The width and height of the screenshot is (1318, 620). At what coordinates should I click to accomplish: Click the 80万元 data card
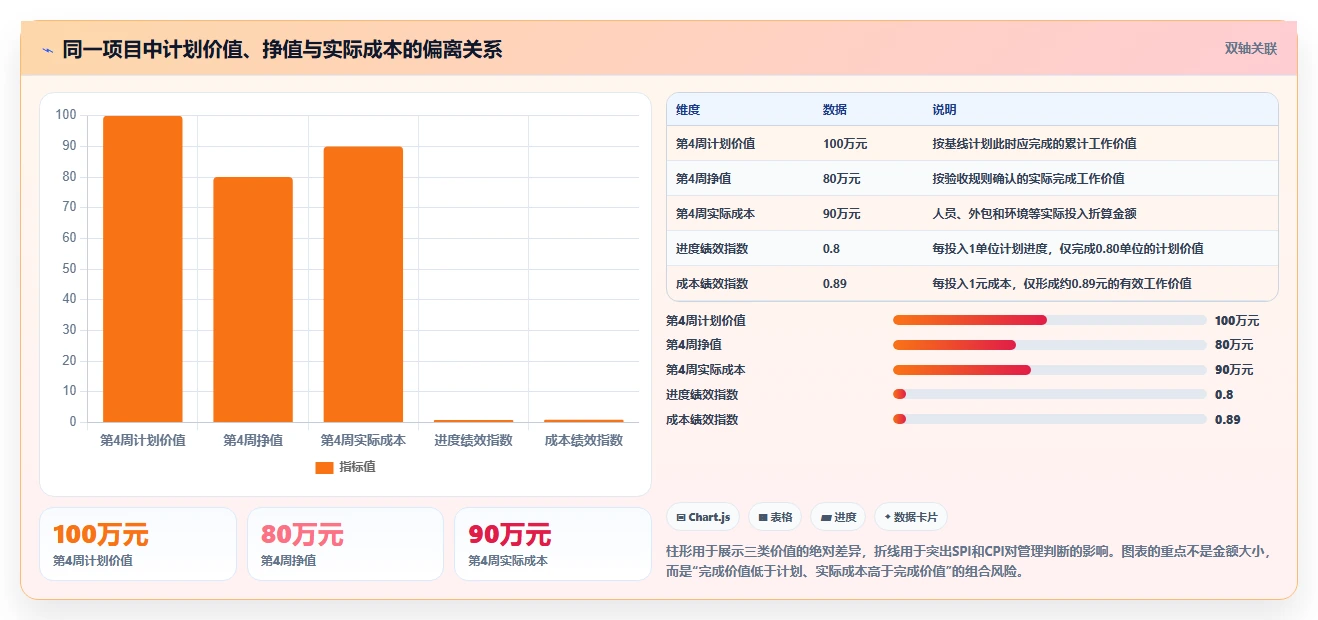click(x=345, y=544)
